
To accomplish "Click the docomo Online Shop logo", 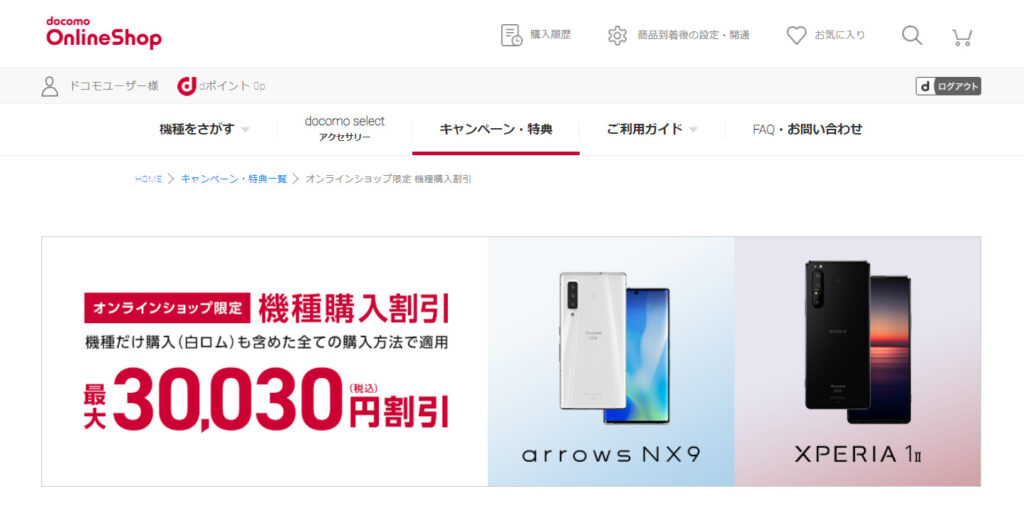I will pyautogui.click(x=103, y=33).
